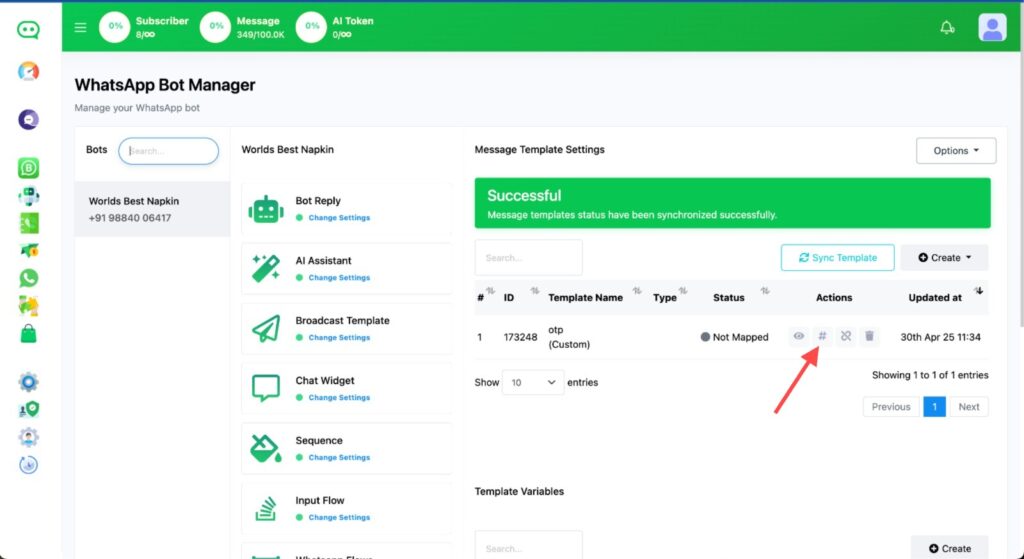Open the WhatsApp Business 'B' icon in sidebar
The height and width of the screenshot is (559, 1024).
point(28,168)
